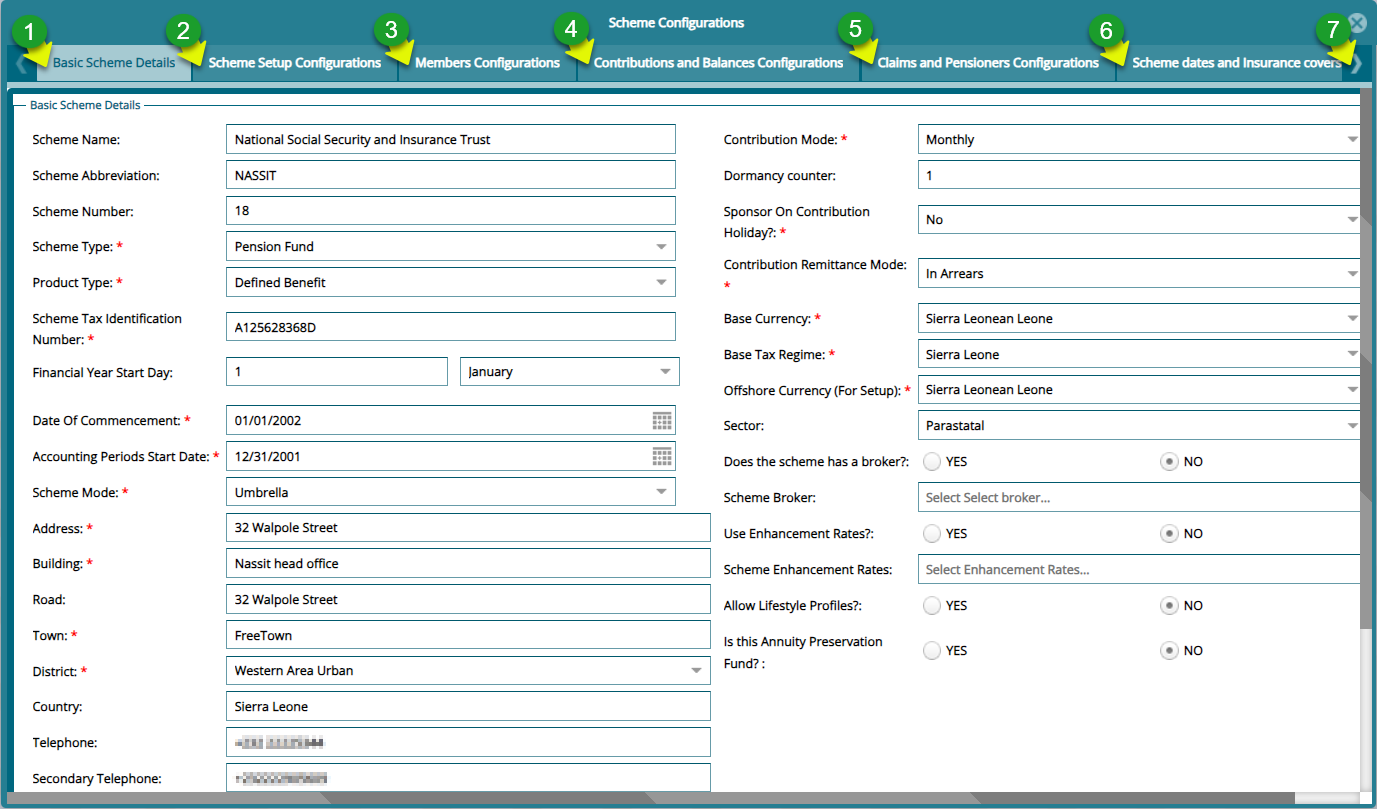Open the Accounting Periods Start Date calendar
The width and height of the screenshot is (1377, 809).
pyautogui.click(x=662, y=456)
